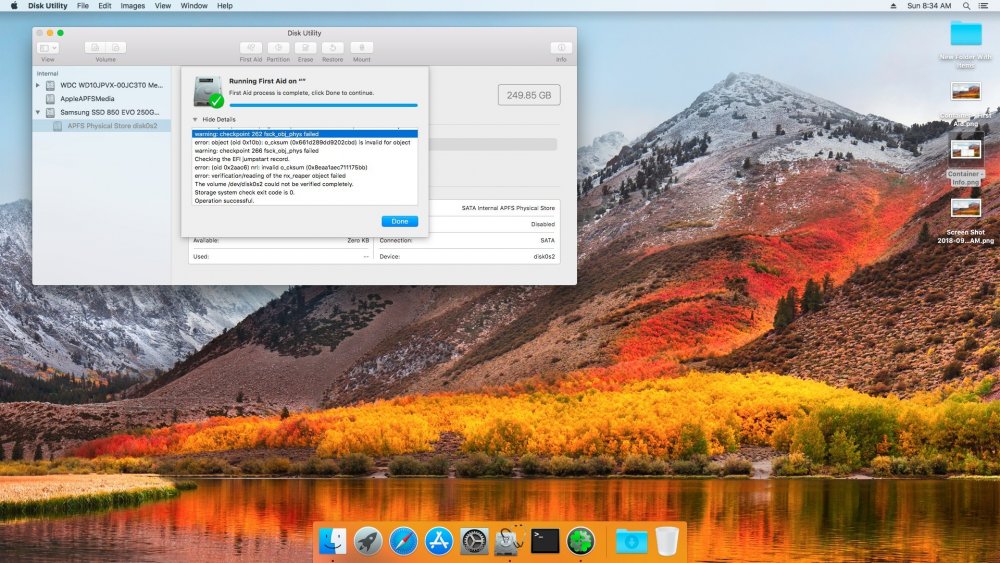Open the View sidebar dropdown
The image size is (1000, 563).
tap(48, 48)
